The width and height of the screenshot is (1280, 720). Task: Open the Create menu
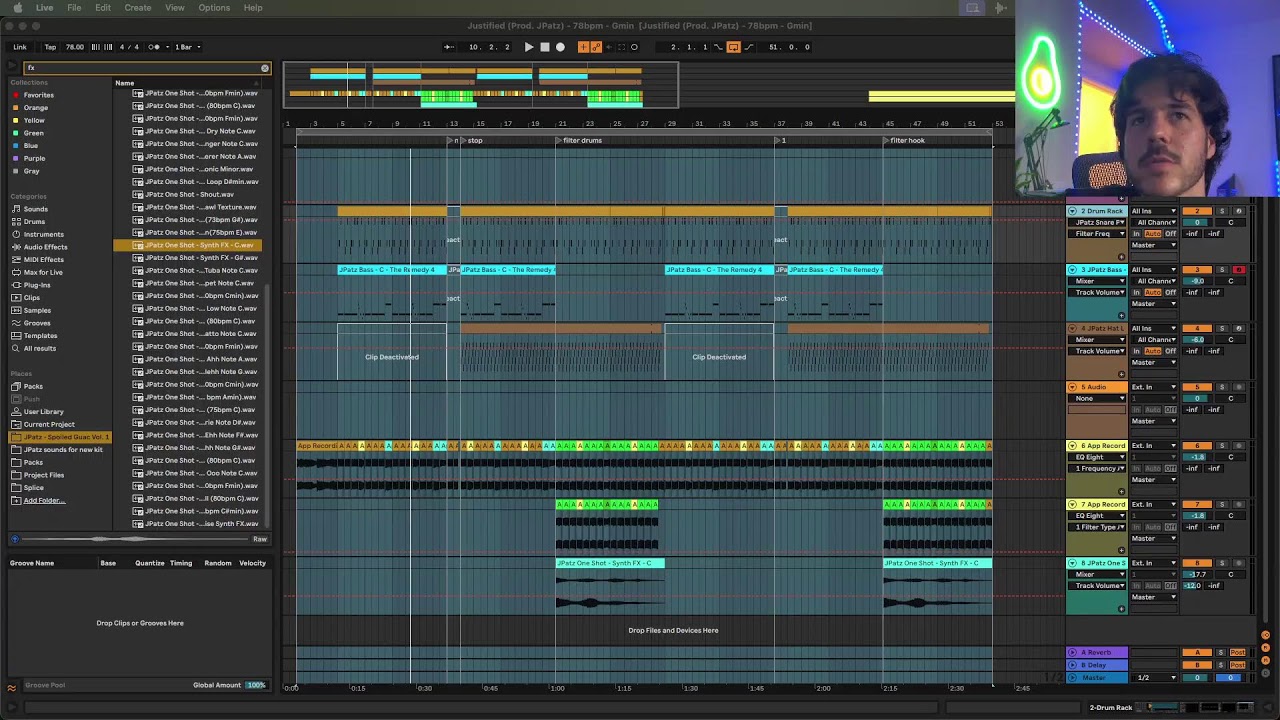[138, 8]
